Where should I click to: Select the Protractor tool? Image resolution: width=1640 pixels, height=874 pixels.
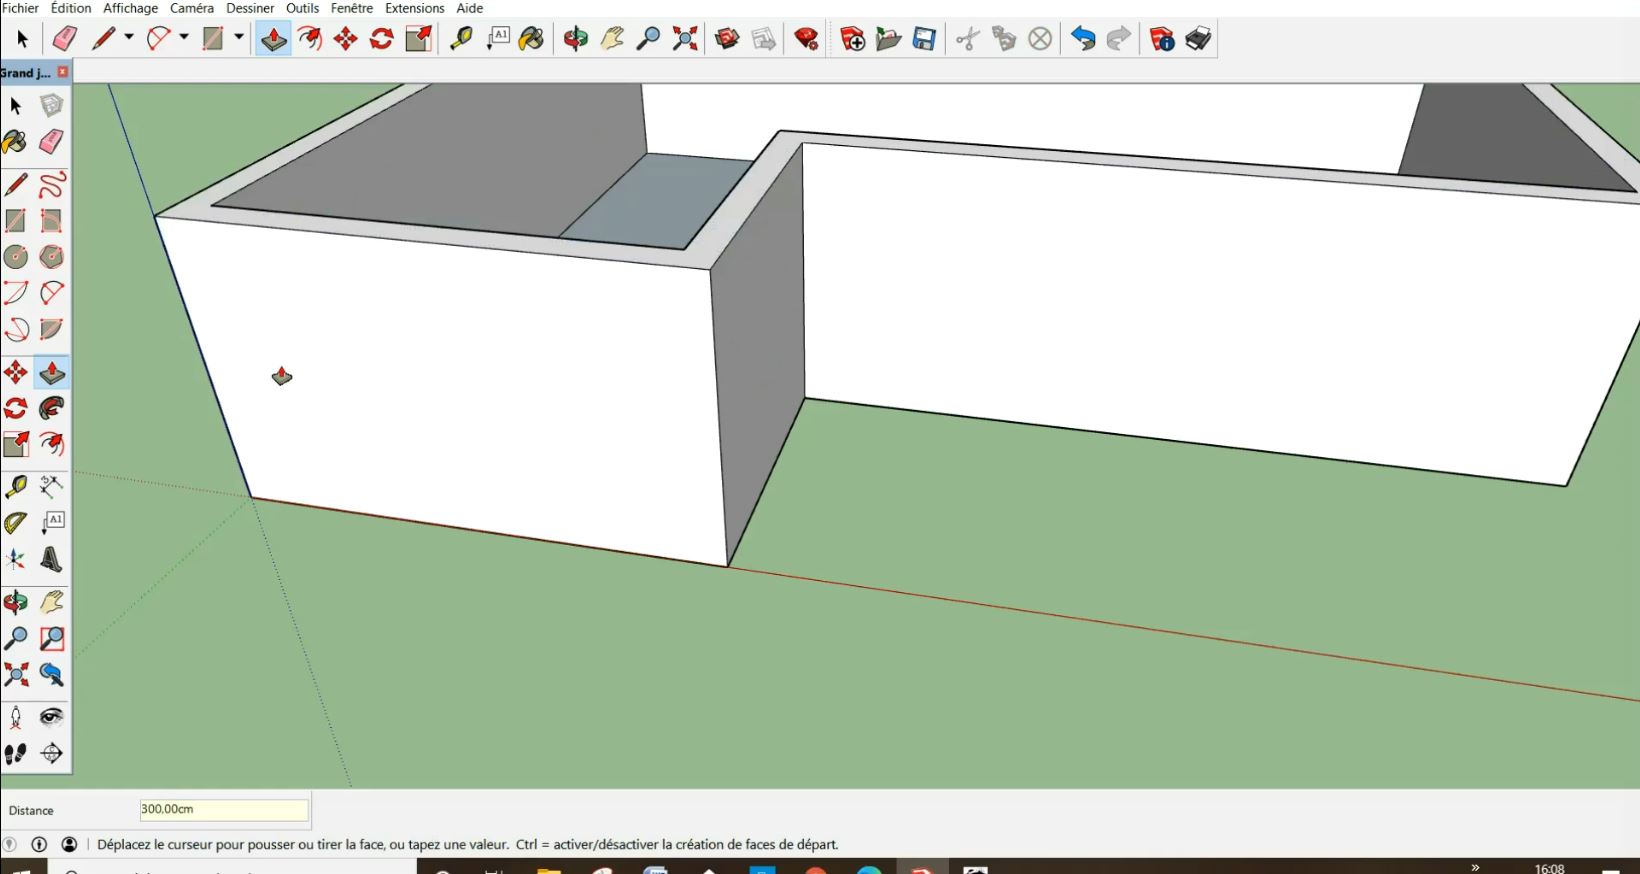point(16,523)
